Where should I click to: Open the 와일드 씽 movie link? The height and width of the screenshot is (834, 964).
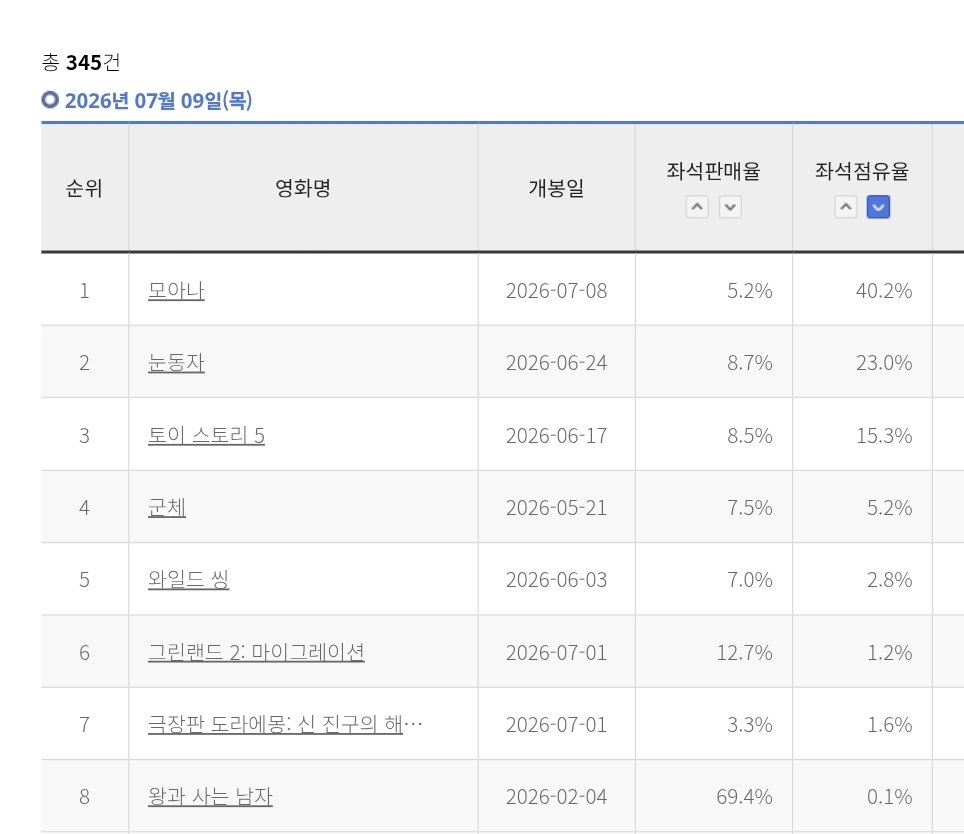(x=188, y=580)
